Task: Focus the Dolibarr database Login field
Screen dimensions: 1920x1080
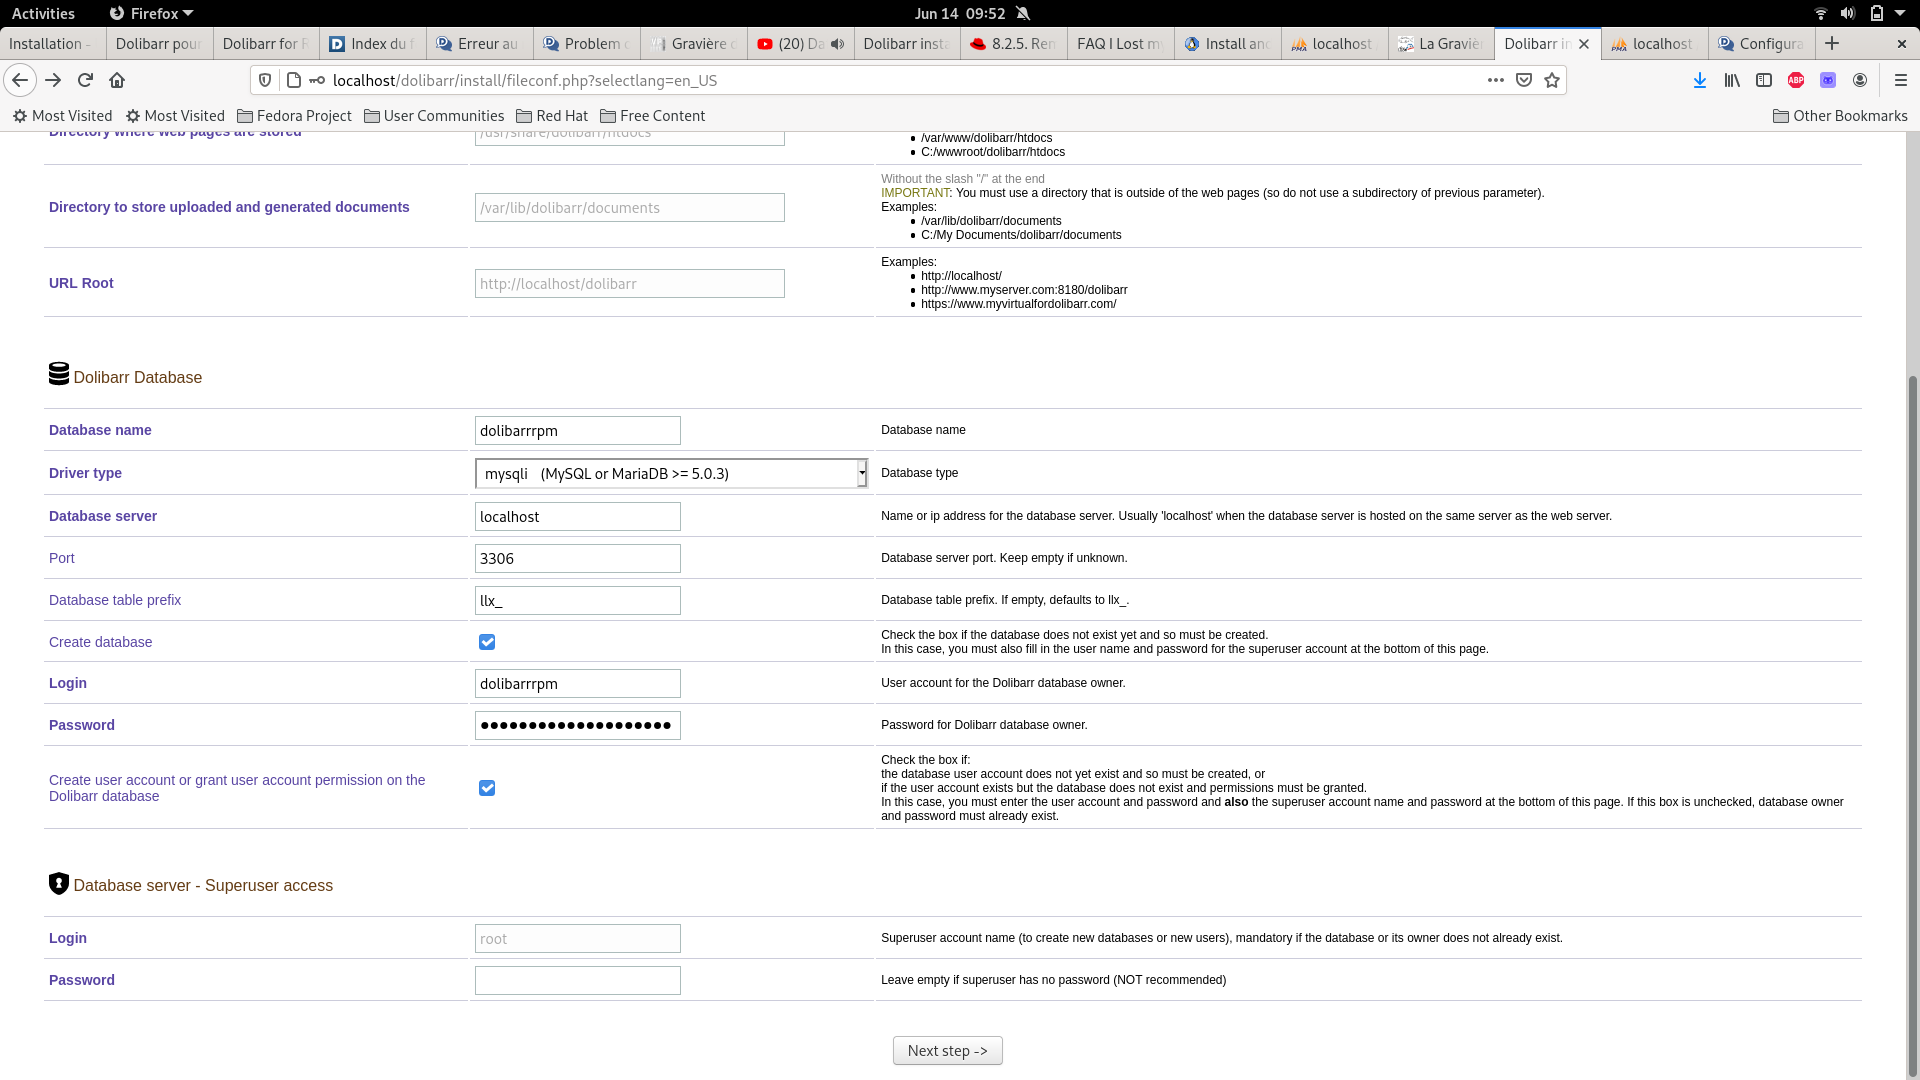Action: pyautogui.click(x=578, y=684)
